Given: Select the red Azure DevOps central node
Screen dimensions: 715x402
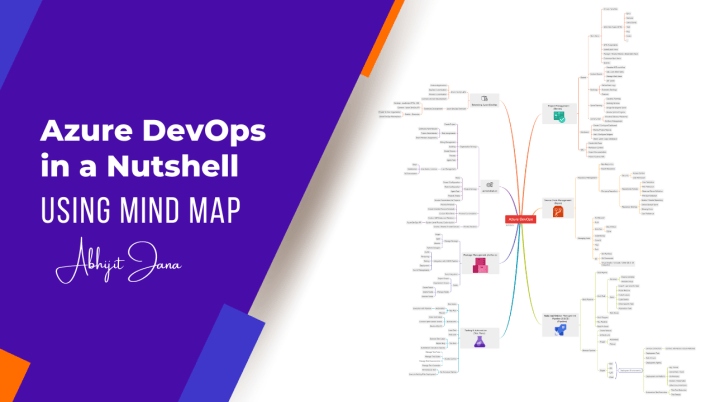Looking at the screenshot, I should pyautogui.click(x=520, y=219).
